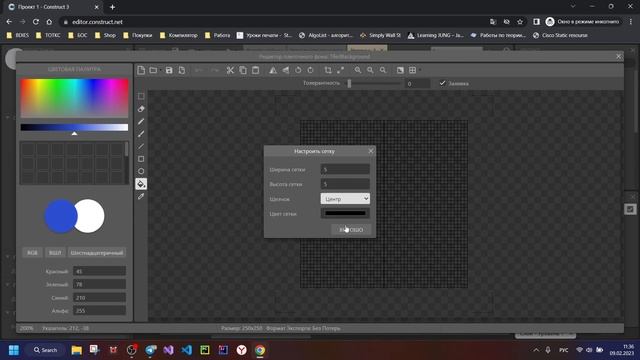Open the Cisco Static resource bookmark
The image size is (640, 360).
click(x=560, y=36)
